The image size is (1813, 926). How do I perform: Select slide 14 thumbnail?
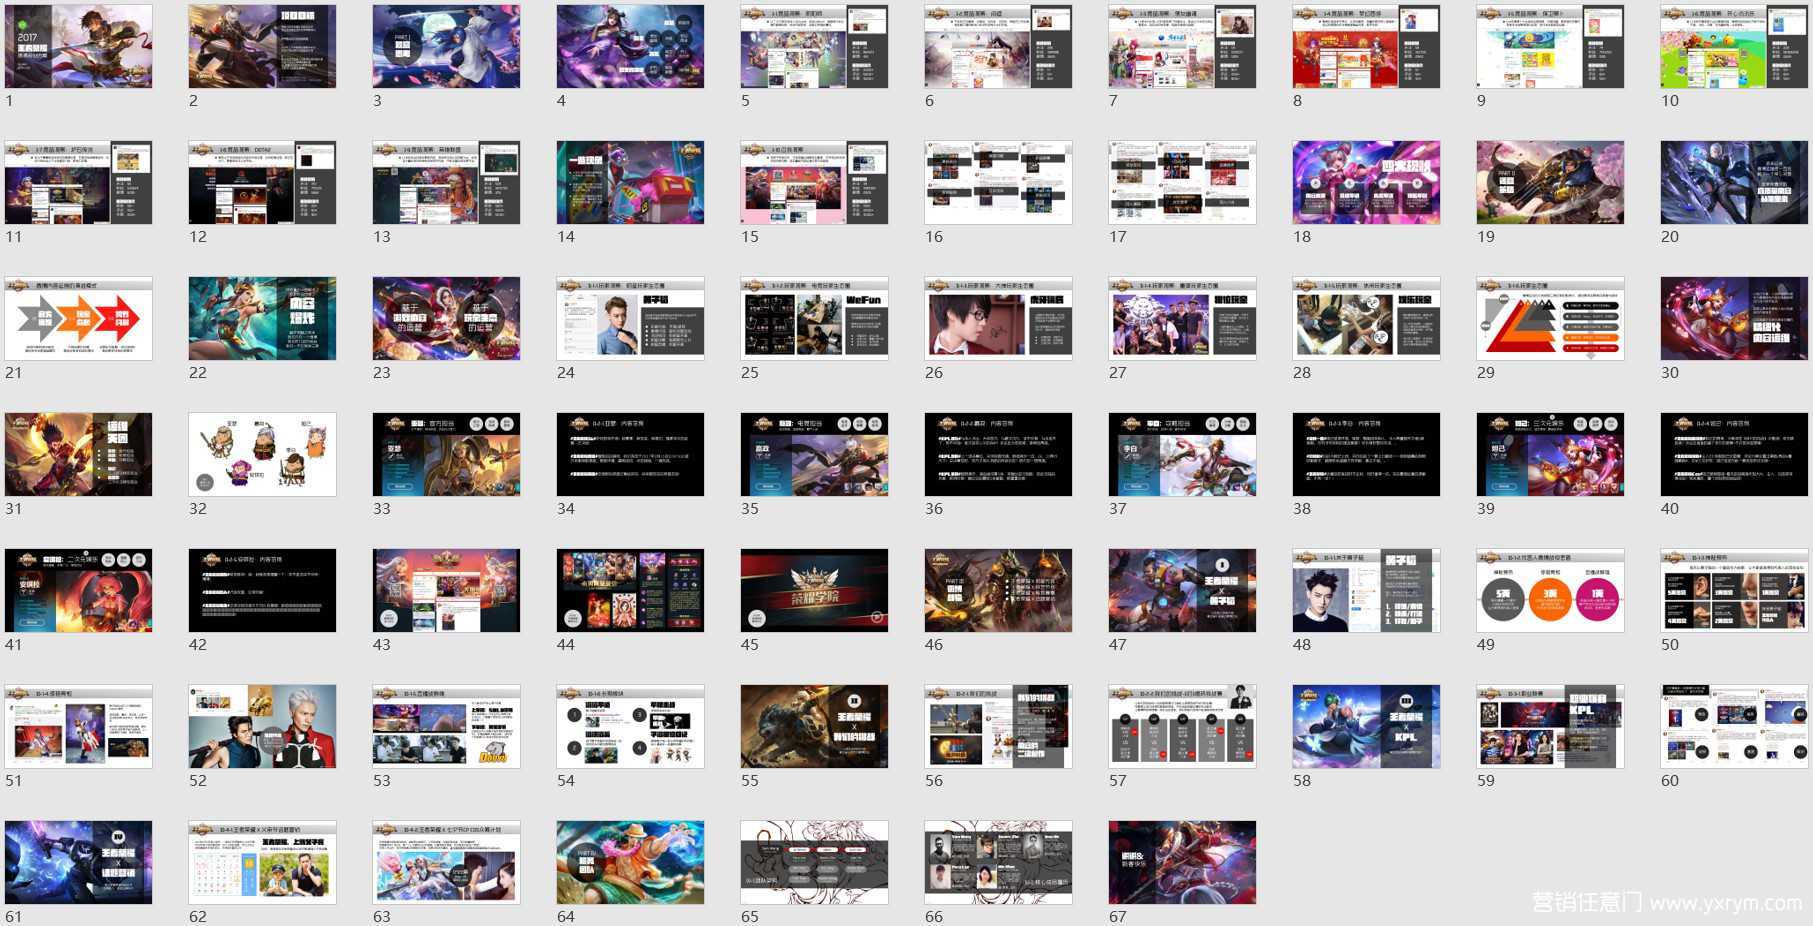click(630, 182)
